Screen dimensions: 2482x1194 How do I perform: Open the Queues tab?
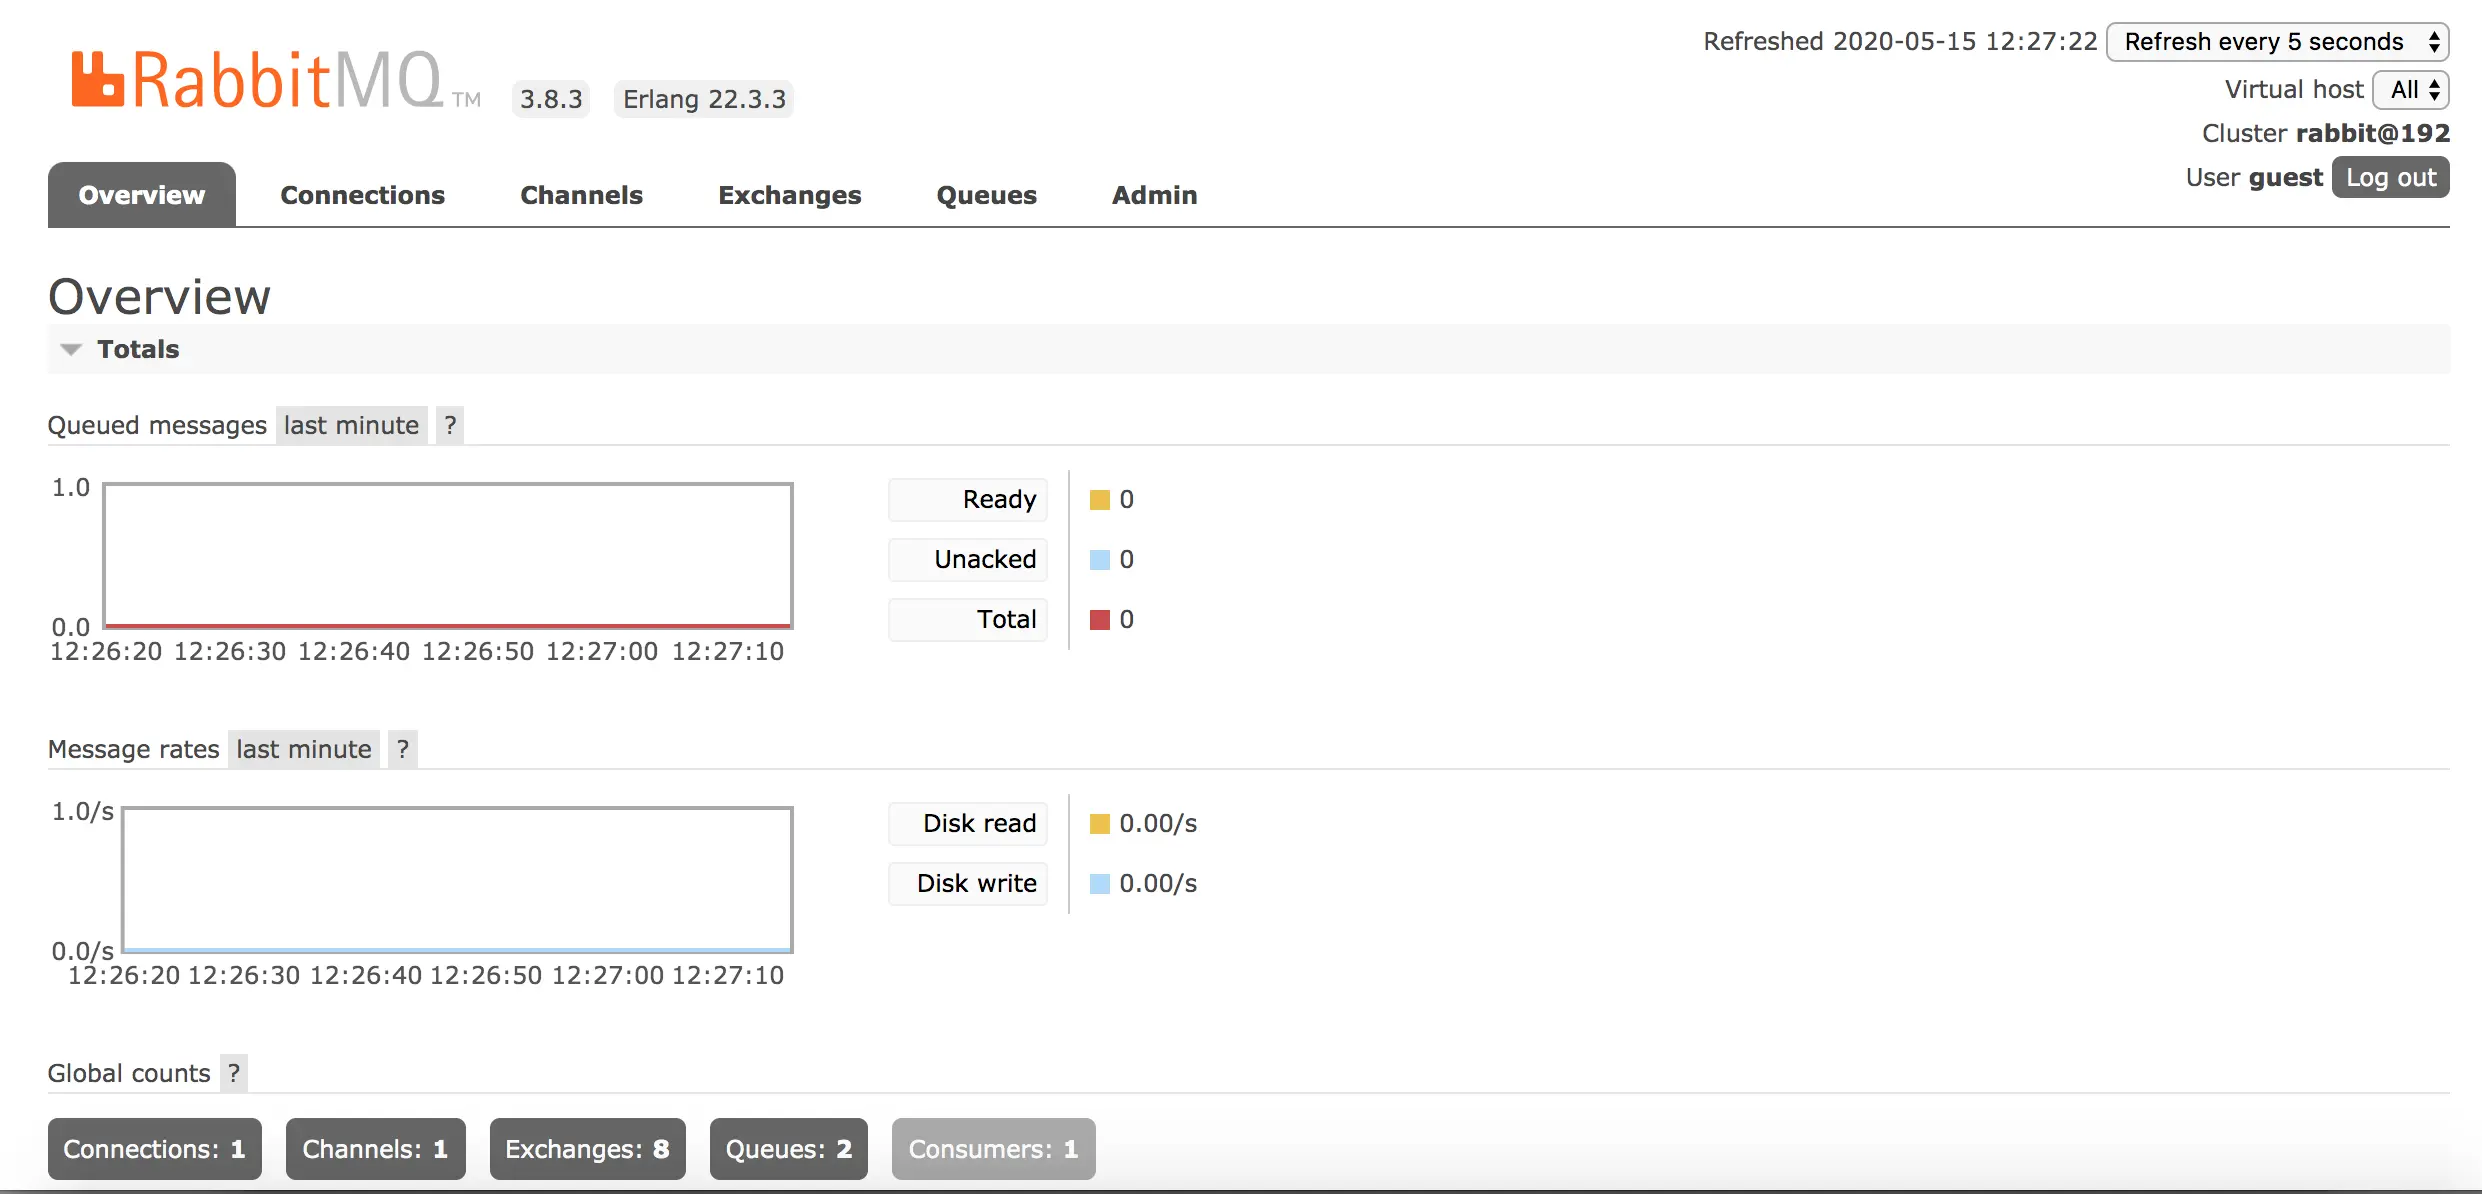[986, 195]
